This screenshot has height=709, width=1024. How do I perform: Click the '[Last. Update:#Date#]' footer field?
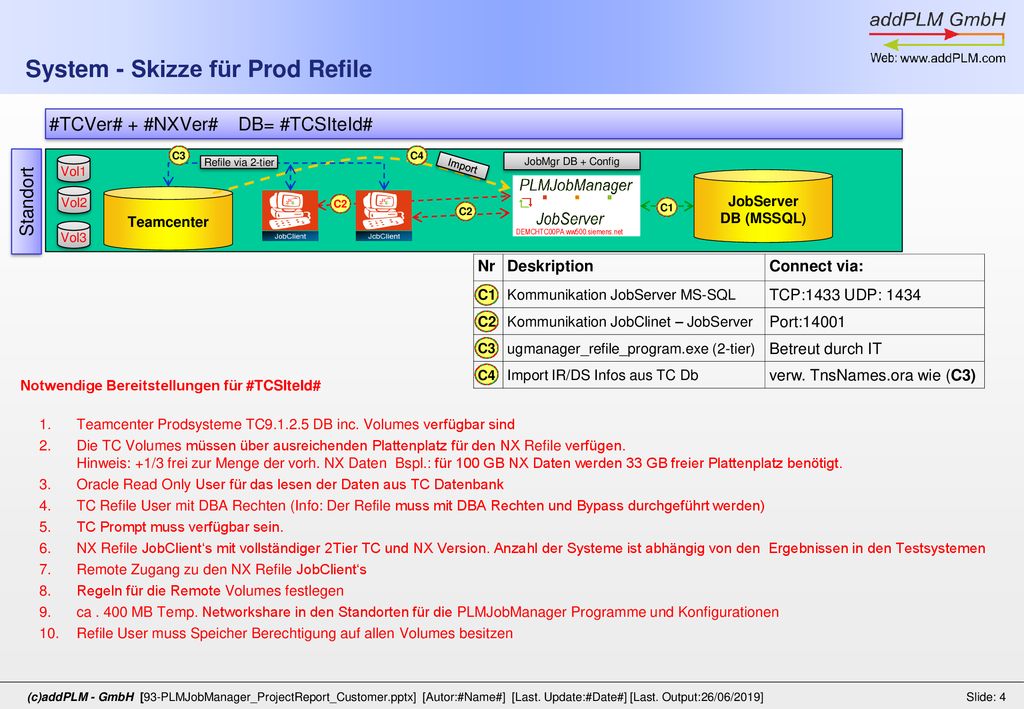click(x=569, y=697)
